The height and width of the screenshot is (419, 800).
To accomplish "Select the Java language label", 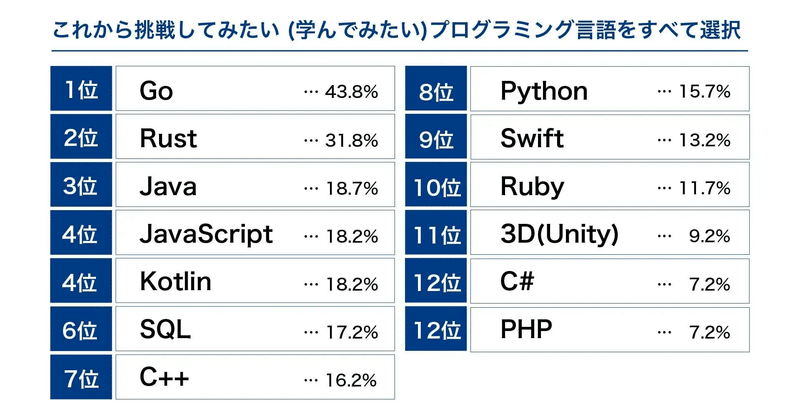I will (168, 187).
